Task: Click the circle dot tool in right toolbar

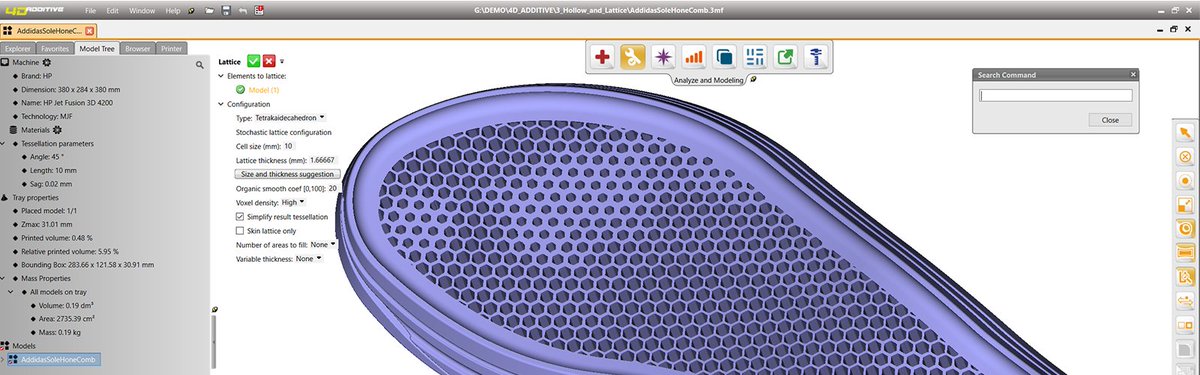Action: click(1185, 181)
